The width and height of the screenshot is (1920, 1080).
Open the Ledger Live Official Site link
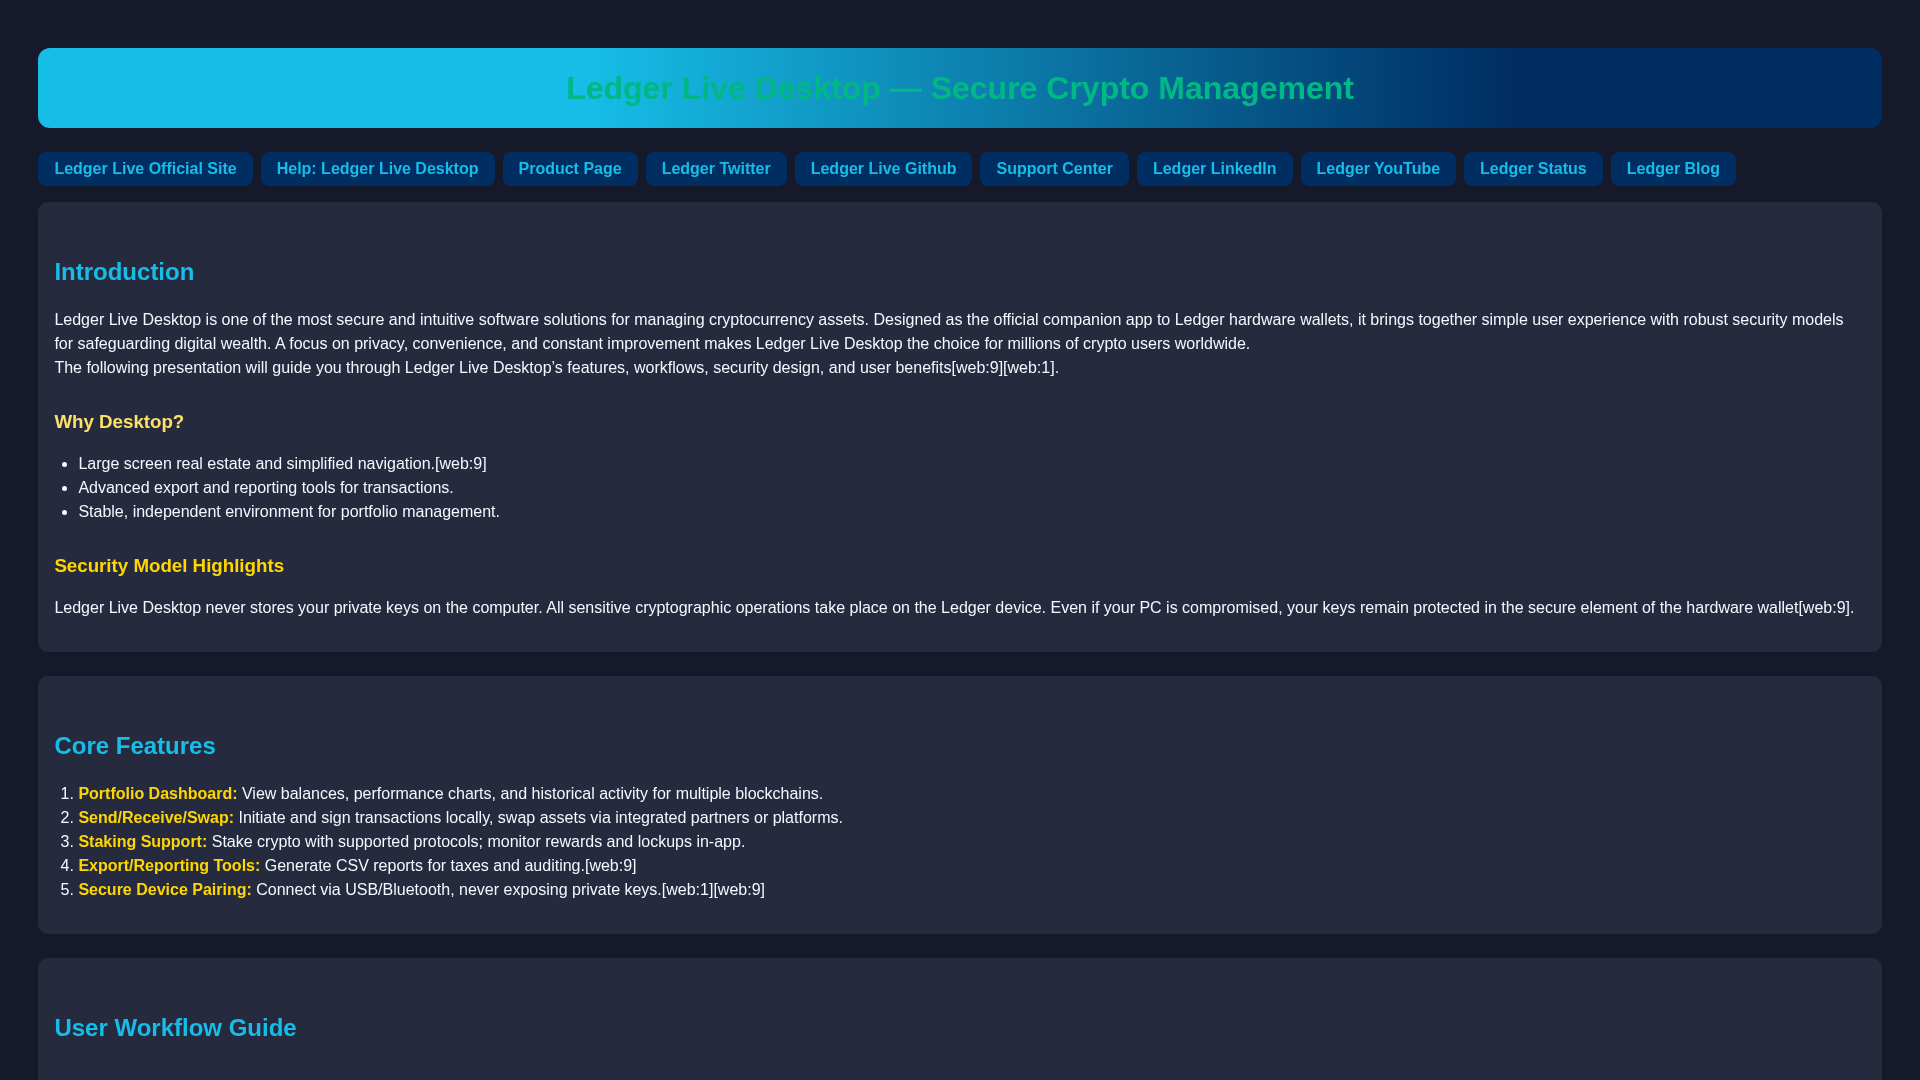145,169
